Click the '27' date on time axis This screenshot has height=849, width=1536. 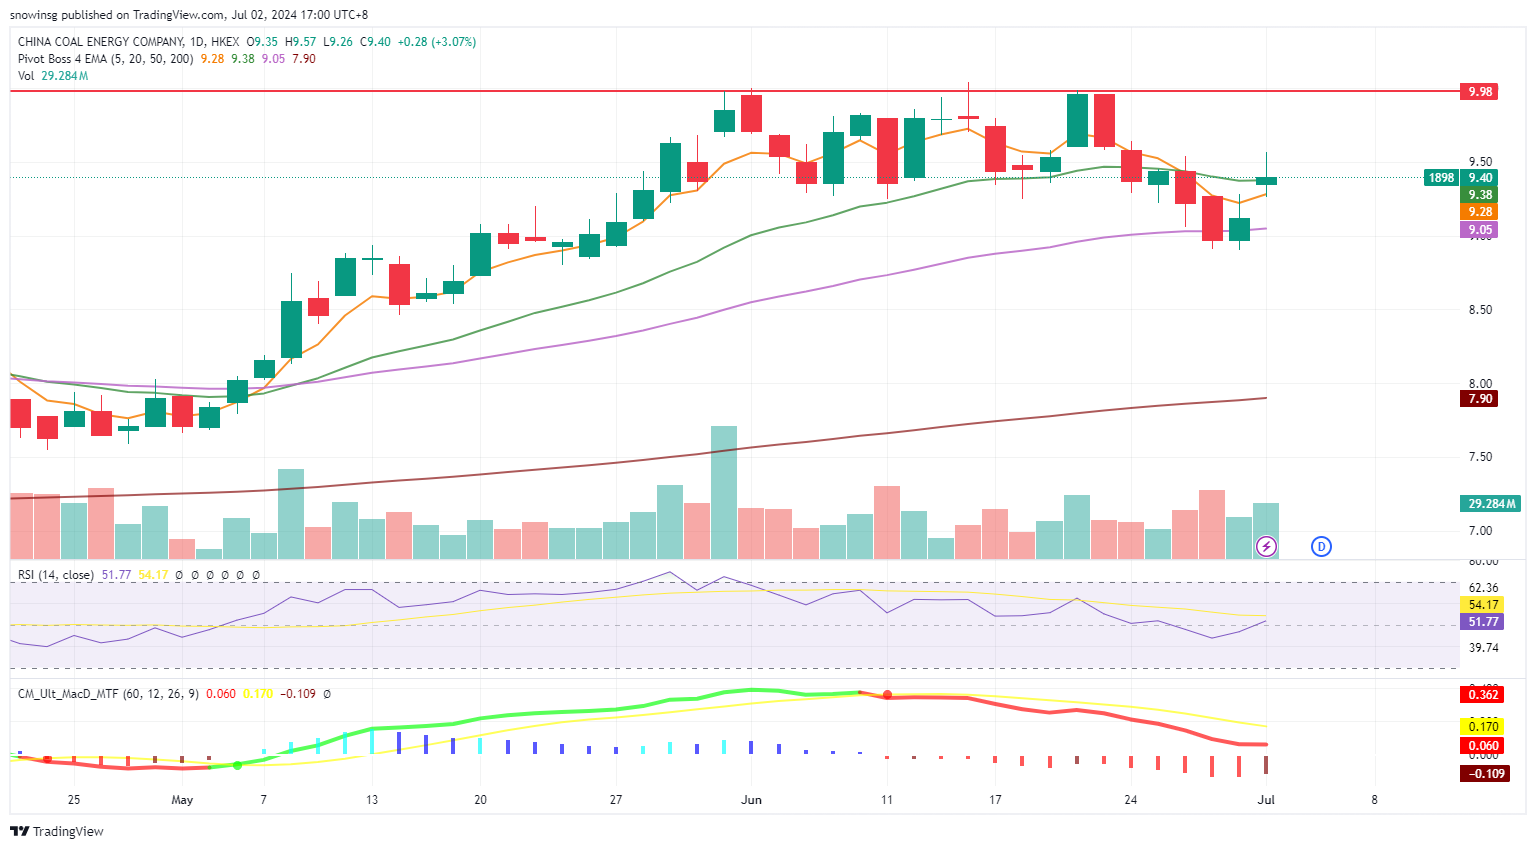[x=616, y=800]
